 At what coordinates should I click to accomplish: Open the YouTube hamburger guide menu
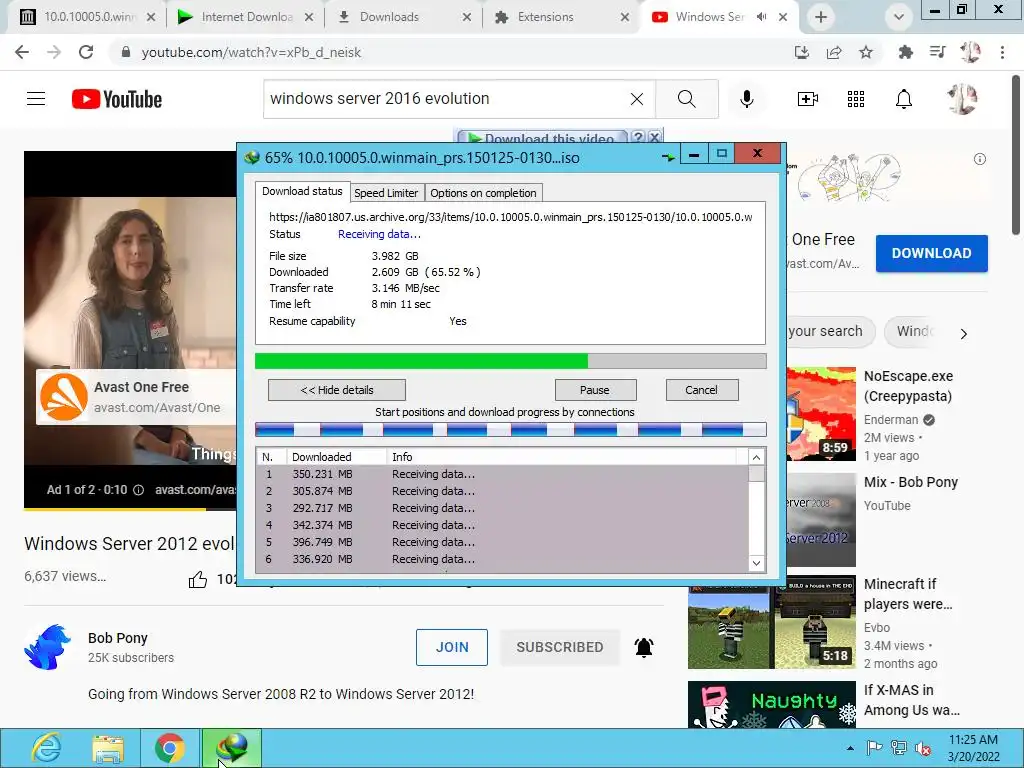tap(36, 99)
